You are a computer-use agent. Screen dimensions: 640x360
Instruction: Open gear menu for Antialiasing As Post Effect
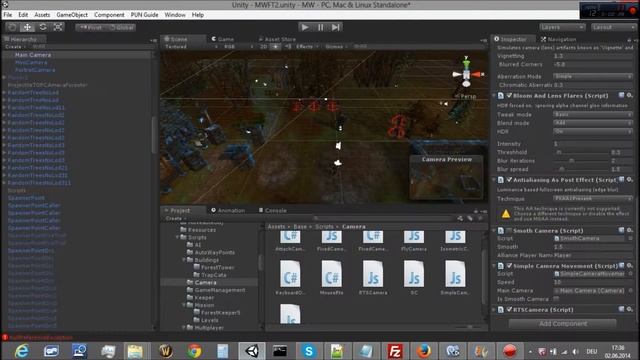(x=630, y=179)
